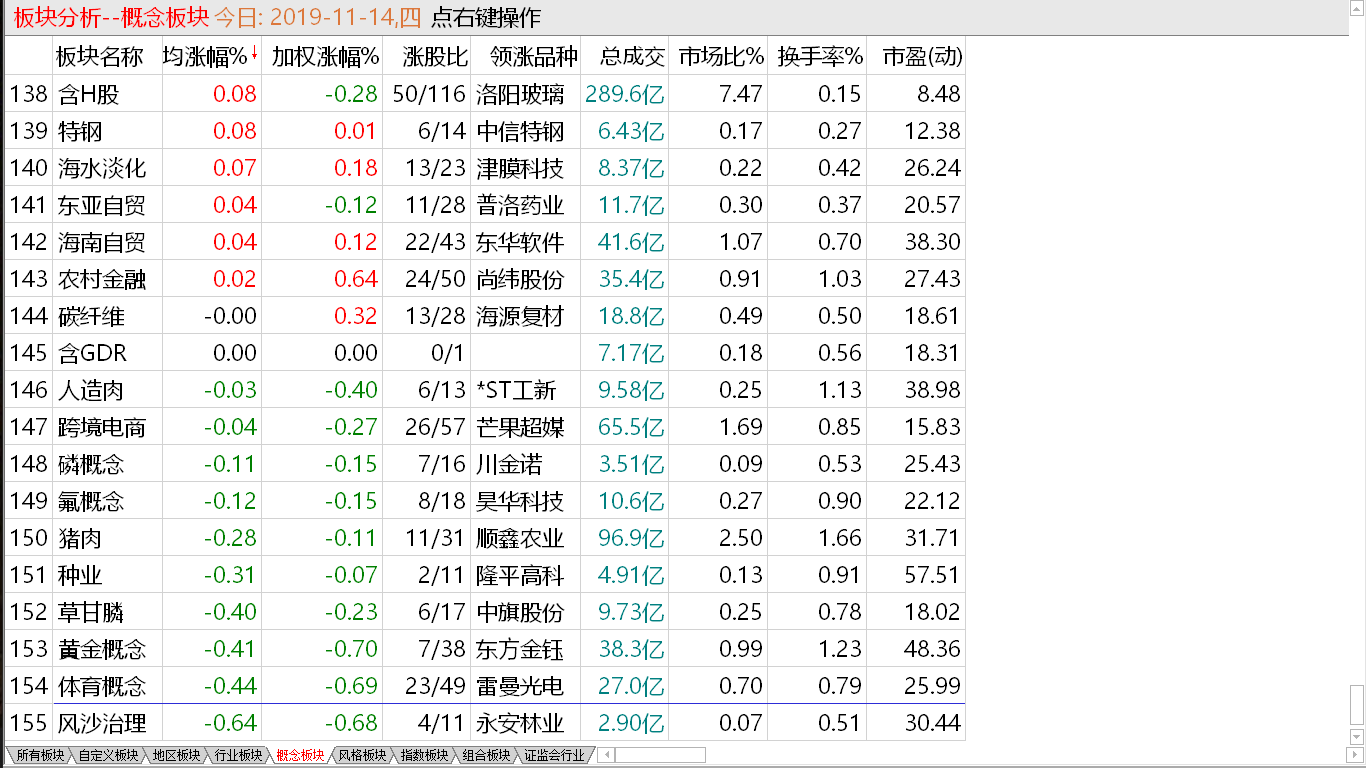
Task: Click leading stock 尚纬股份
Action: point(521,279)
